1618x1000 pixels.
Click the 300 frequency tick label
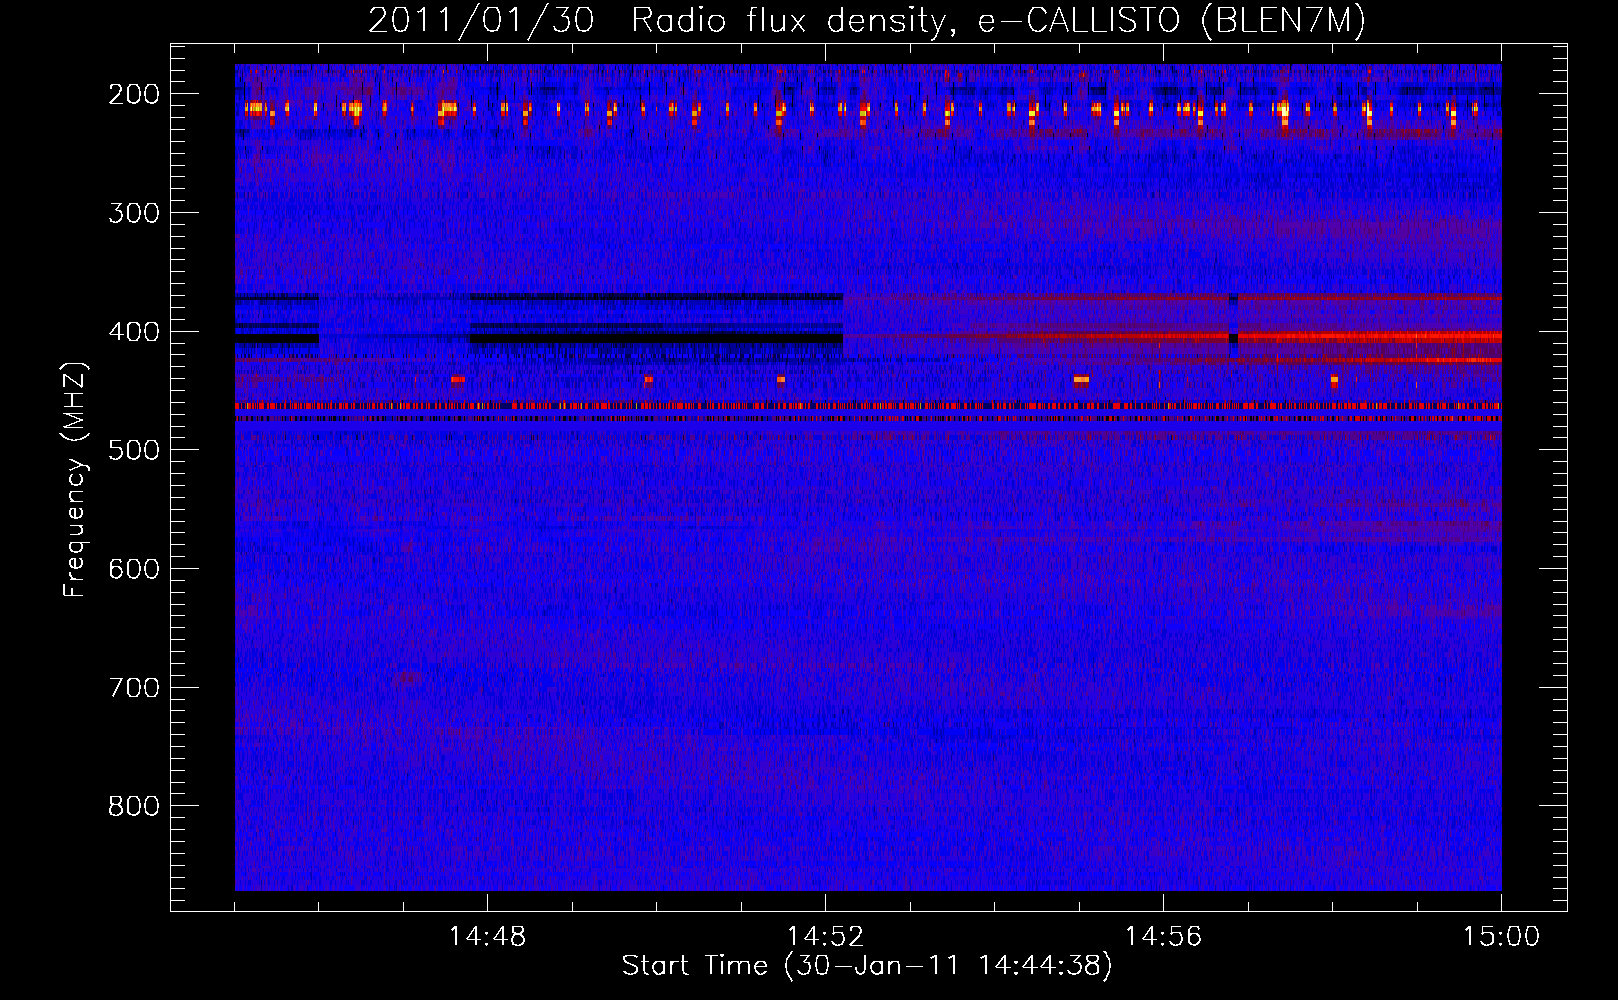pyautogui.click(x=134, y=213)
